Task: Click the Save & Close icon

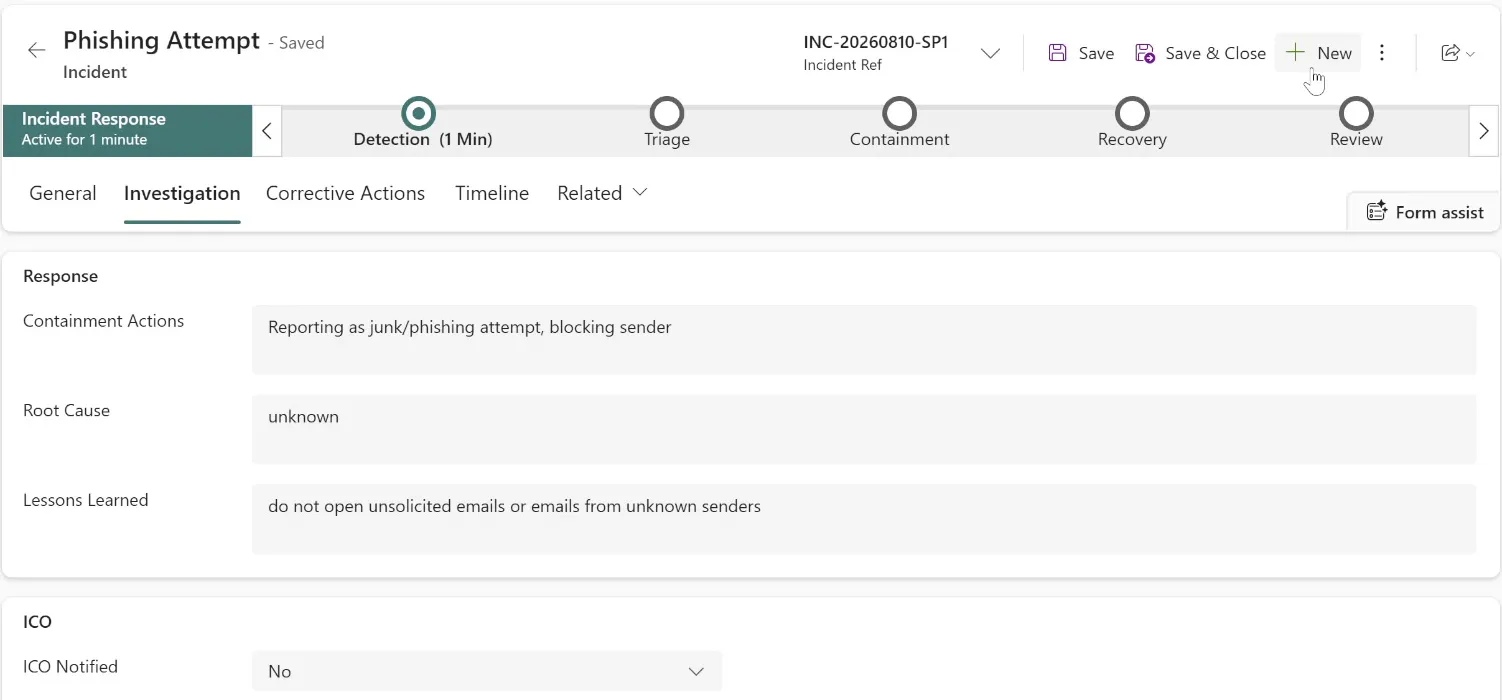Action: click(x=1145, y=53)
